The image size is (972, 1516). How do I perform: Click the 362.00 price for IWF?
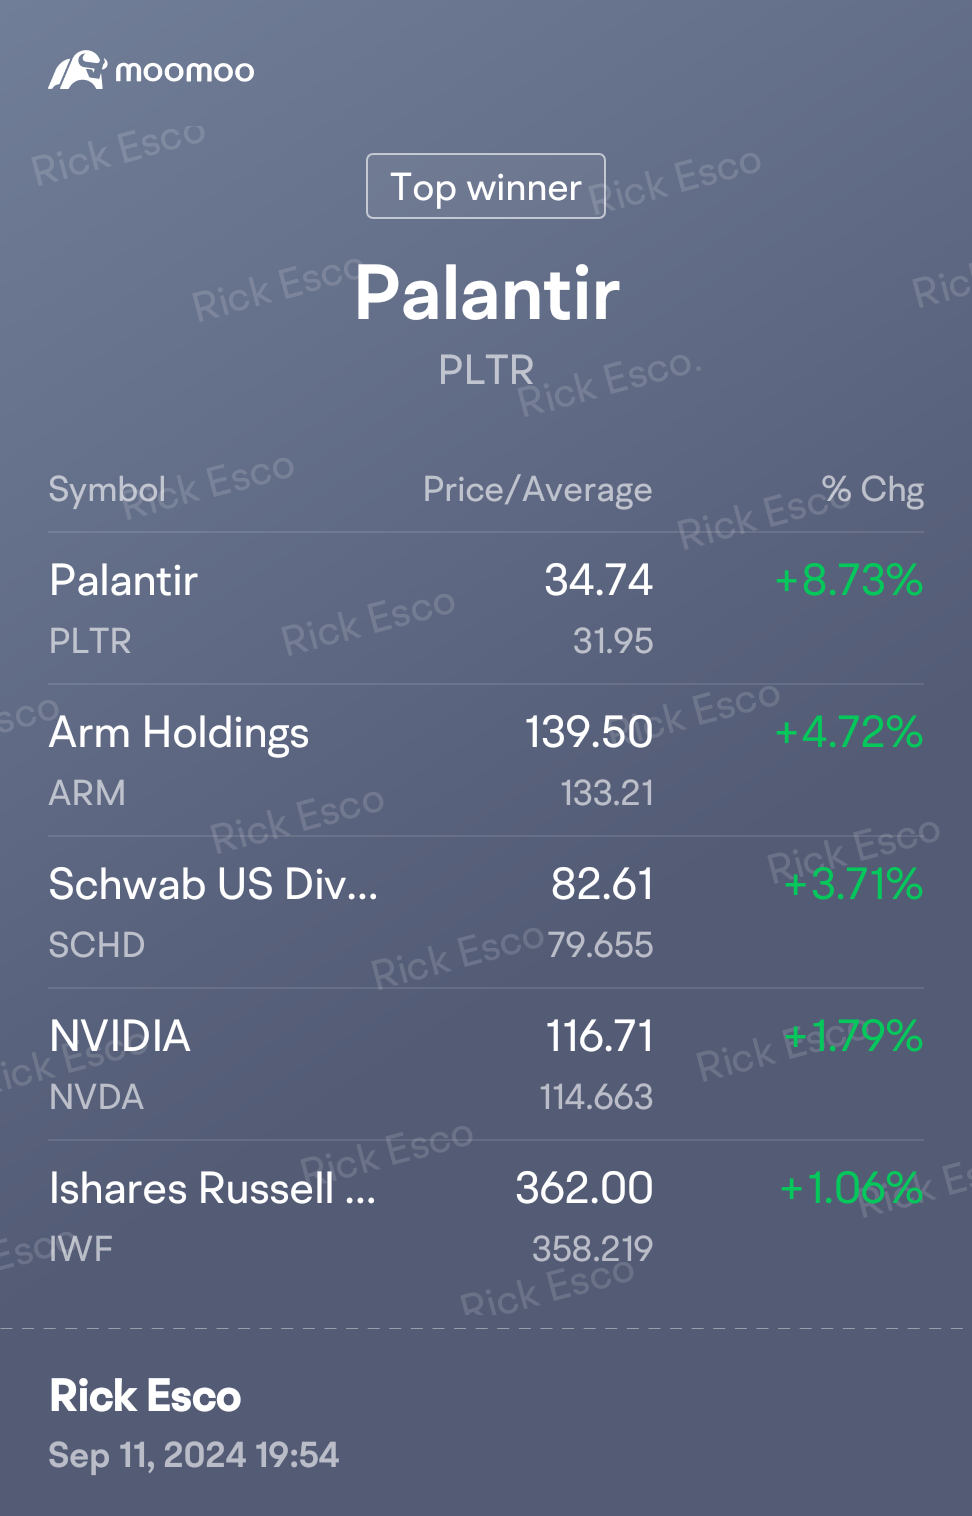pyautogui.click(x=584, y=1189)
